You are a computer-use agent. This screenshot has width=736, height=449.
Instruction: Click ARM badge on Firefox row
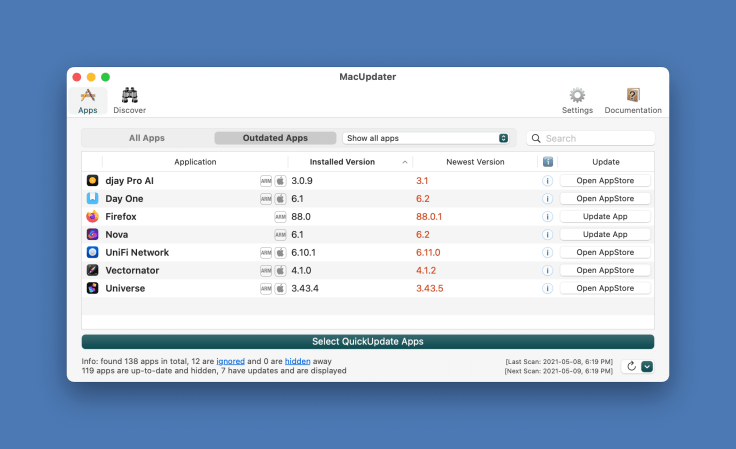coord(280,216)
